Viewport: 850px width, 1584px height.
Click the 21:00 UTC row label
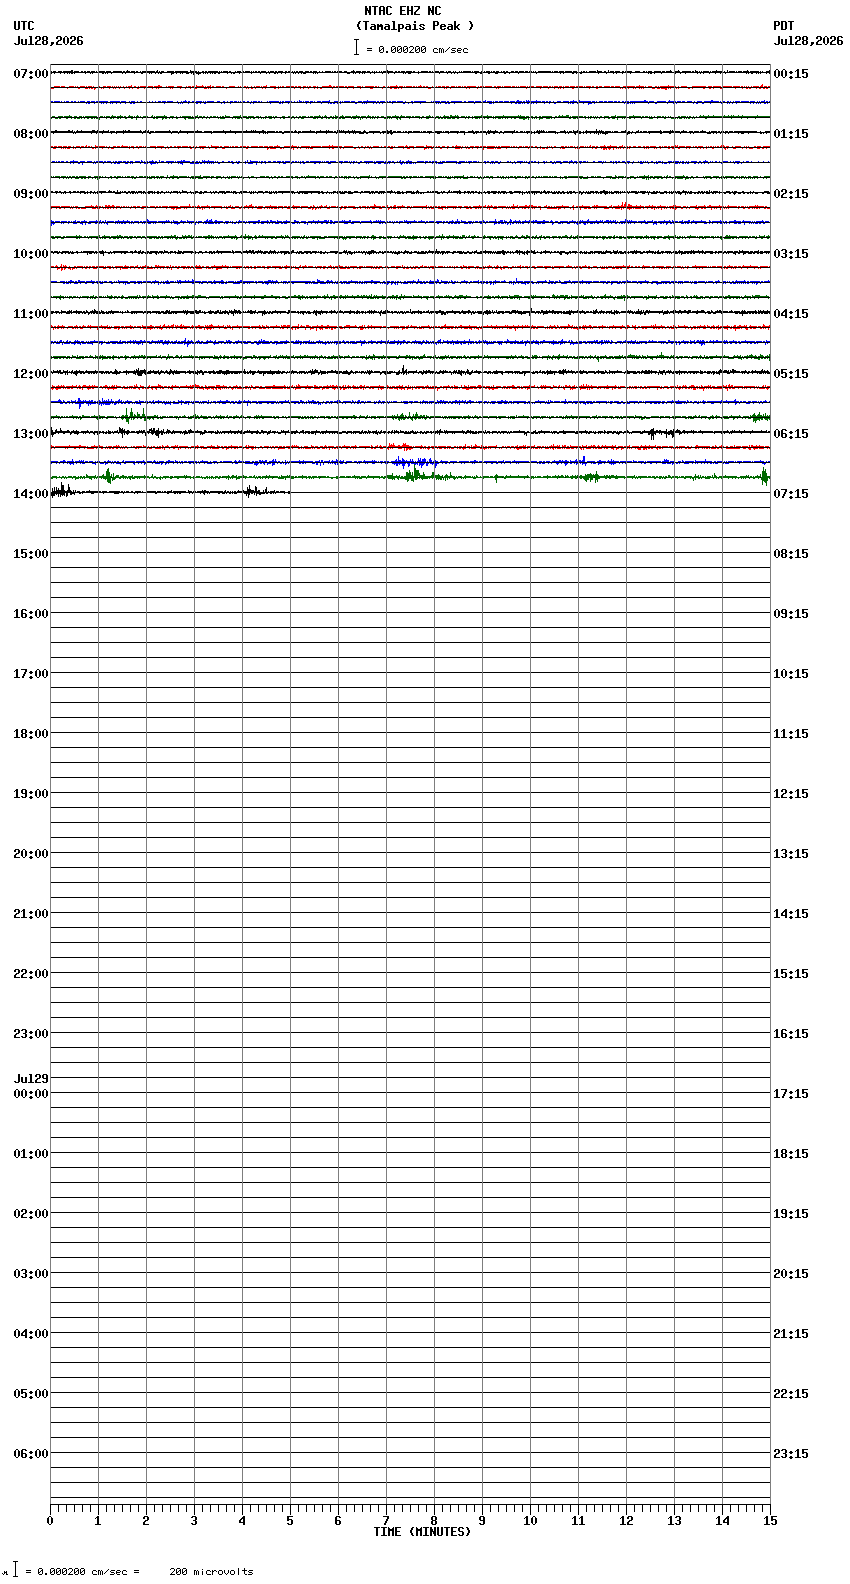tap(31, 914)
